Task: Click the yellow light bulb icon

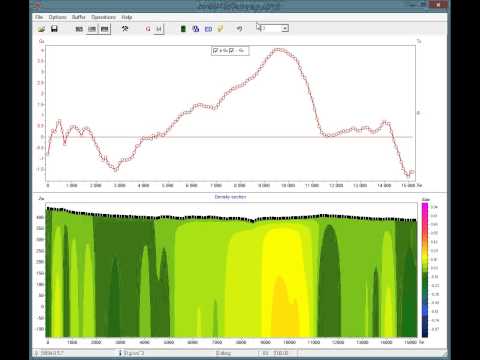Action: tap(220, 29)
